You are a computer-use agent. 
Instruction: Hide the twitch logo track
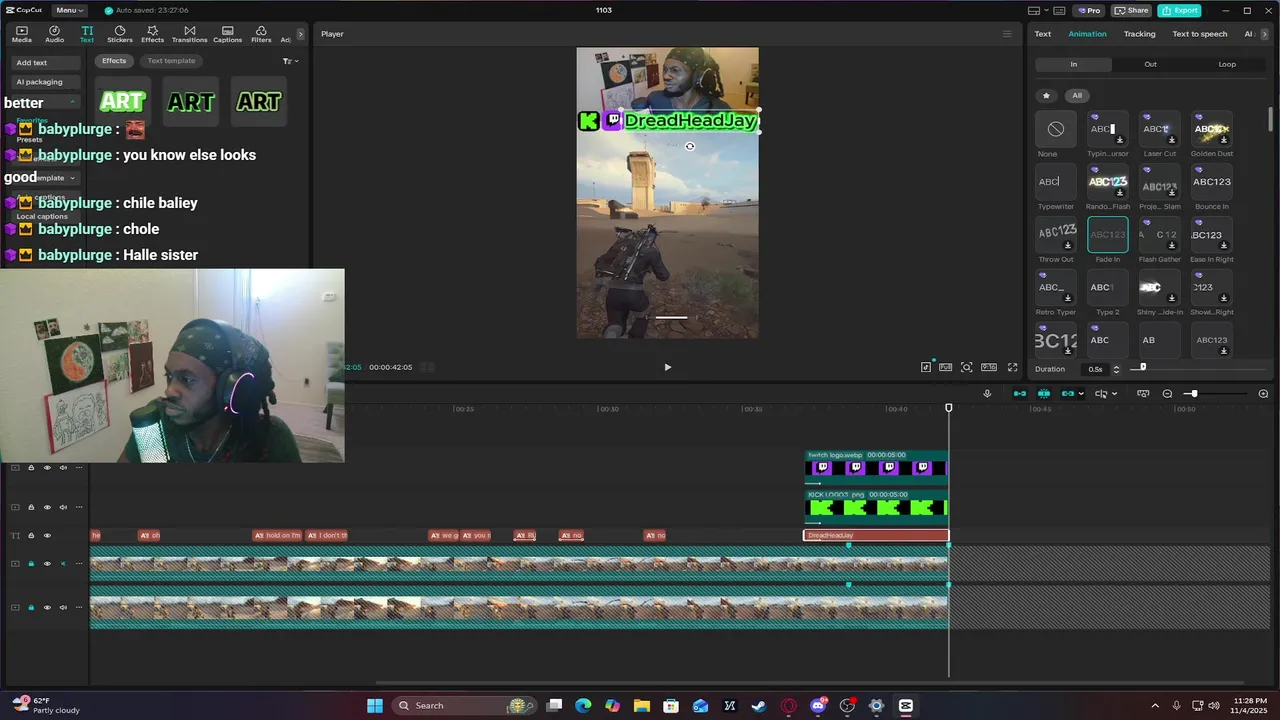[46, 467]
